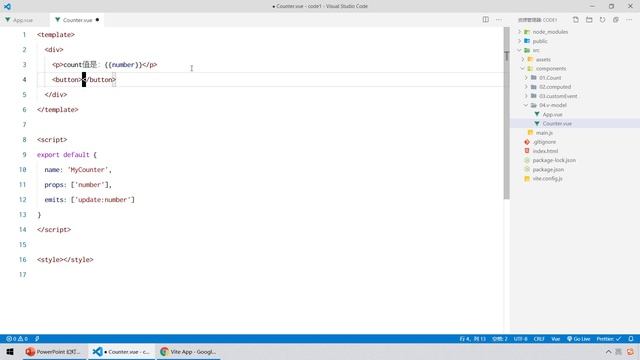640x360 pixels.
Task: Place cursor in 'MyCounter' name string
Action: tap(88, 170)
